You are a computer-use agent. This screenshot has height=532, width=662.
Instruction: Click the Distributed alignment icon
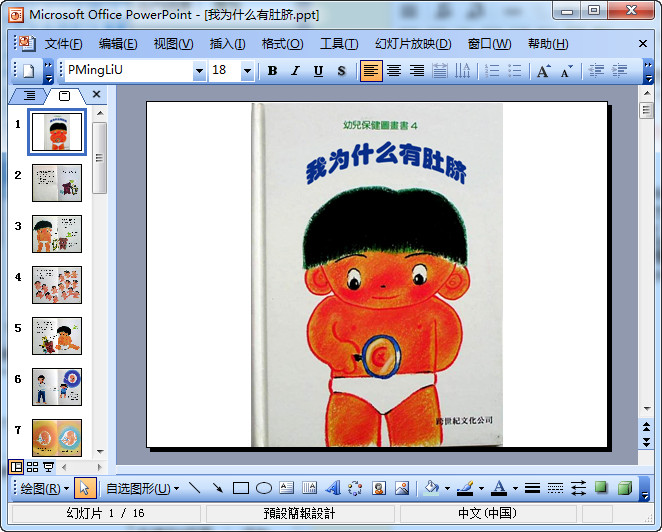coord(440,71)
